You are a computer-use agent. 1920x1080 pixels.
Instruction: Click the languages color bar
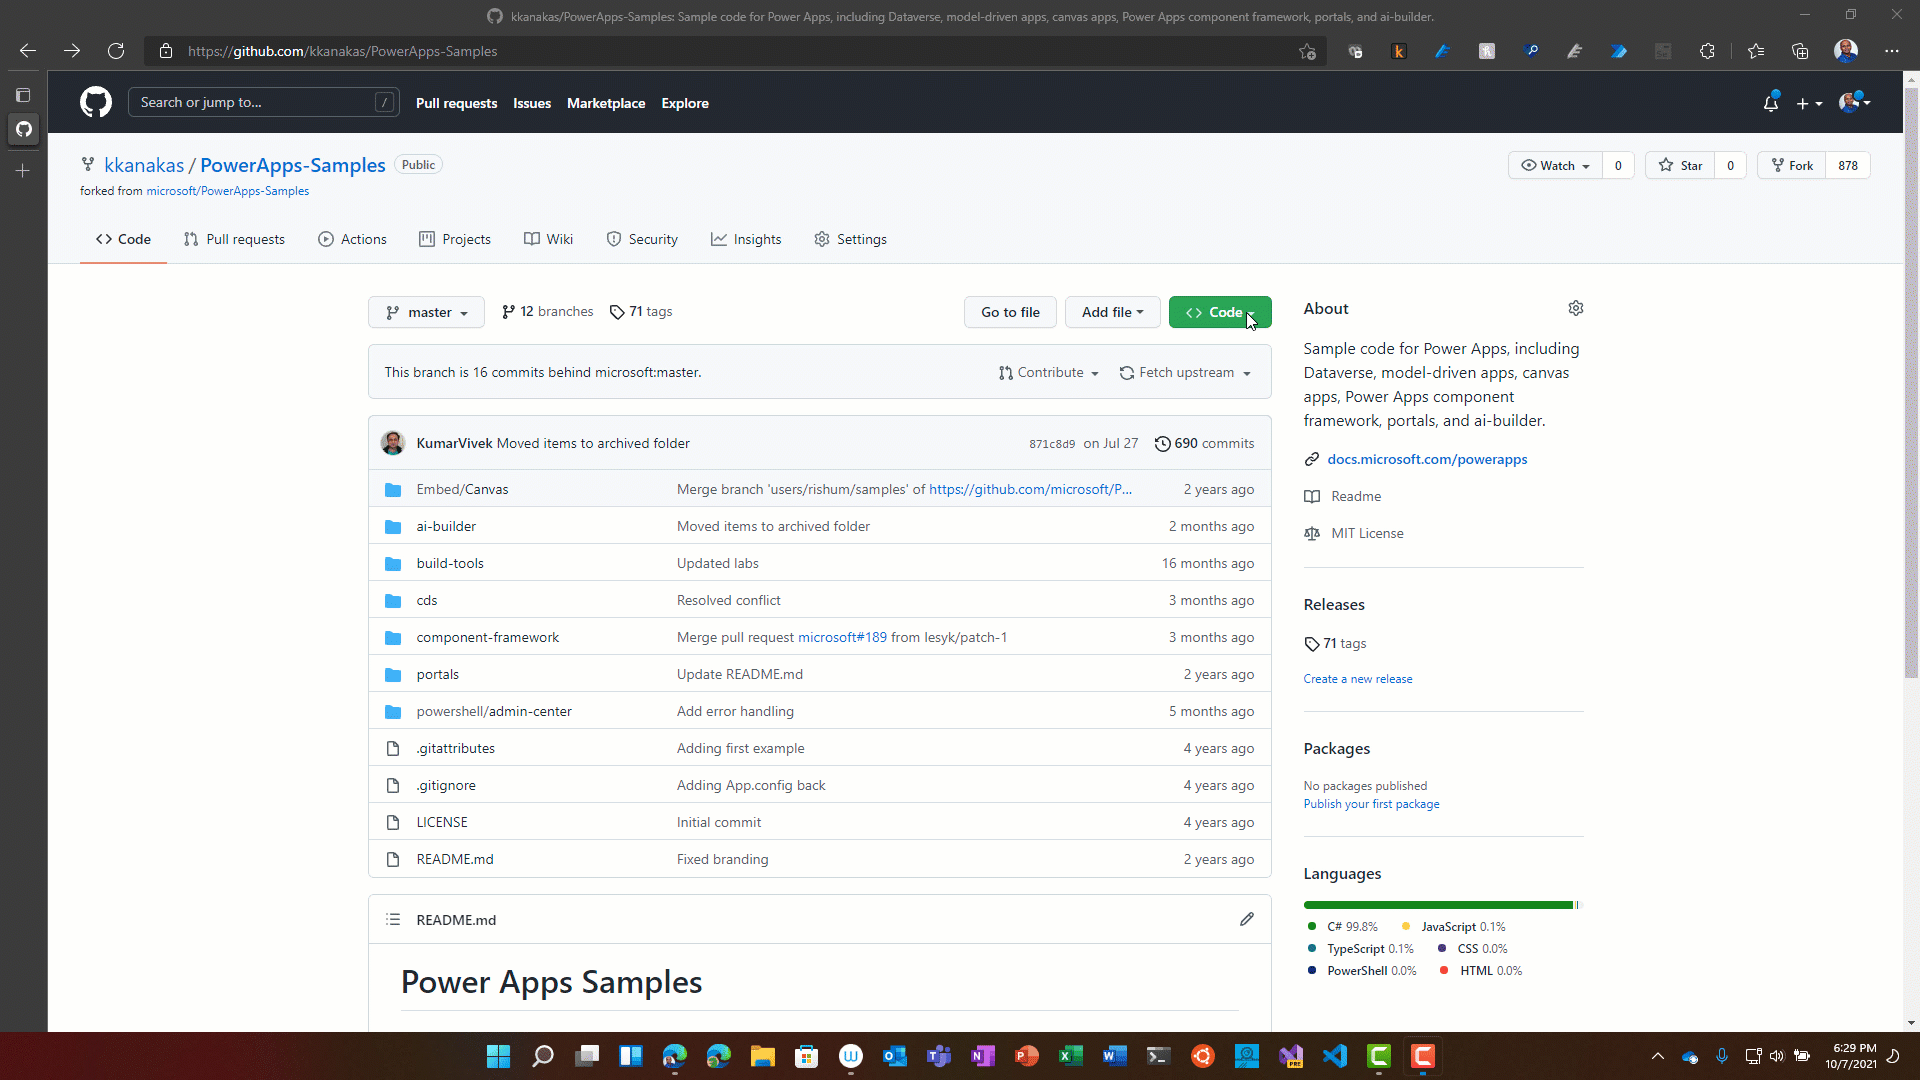1438,905
